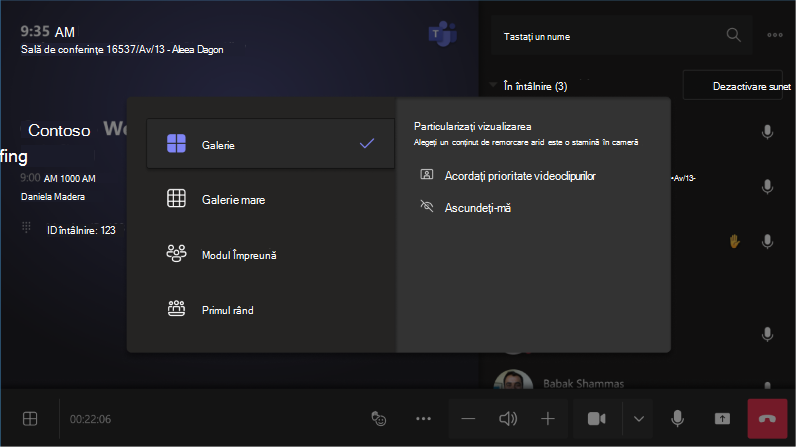Click Babak Shammas avatar thumbnail
Image resolution: width=796 pixels, height=447 pixels.
513,380
